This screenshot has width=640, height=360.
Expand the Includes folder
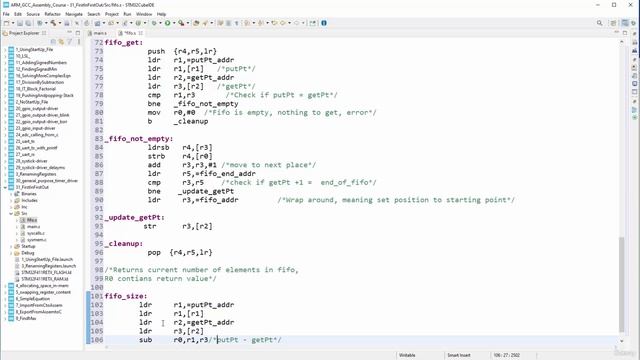(x=11, y=200)
